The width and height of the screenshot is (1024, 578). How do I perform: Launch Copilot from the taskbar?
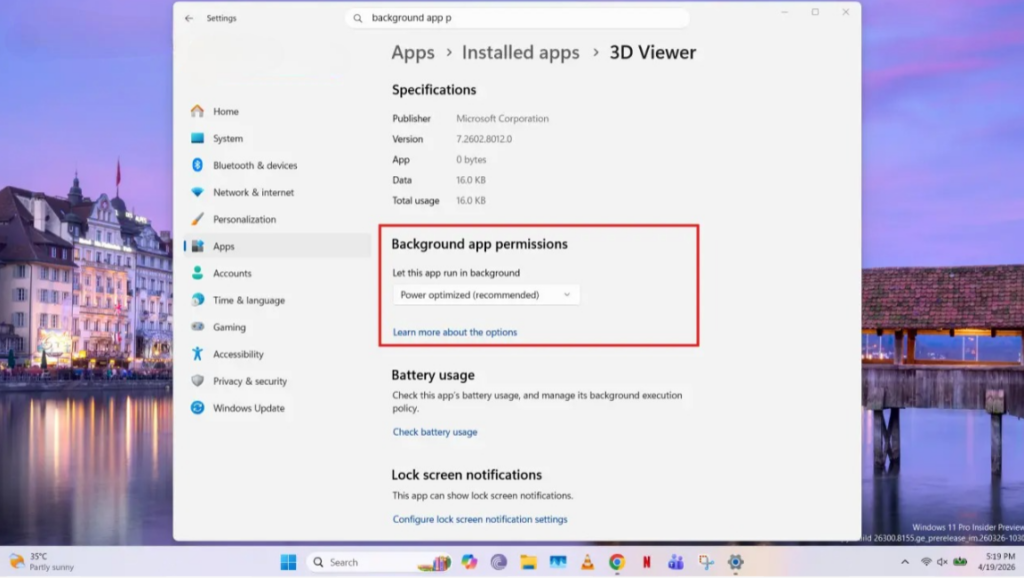pos(469,562)
